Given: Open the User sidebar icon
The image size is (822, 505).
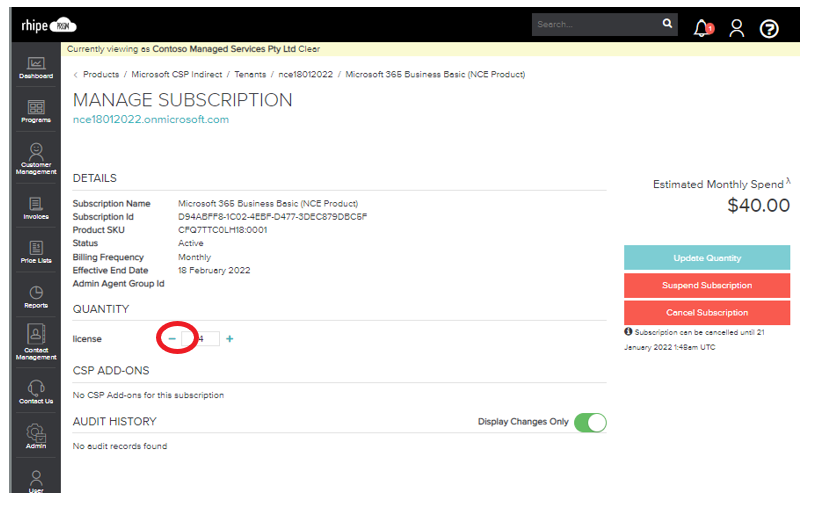Looking at the screenshot, I should click(x=36, y=481).
